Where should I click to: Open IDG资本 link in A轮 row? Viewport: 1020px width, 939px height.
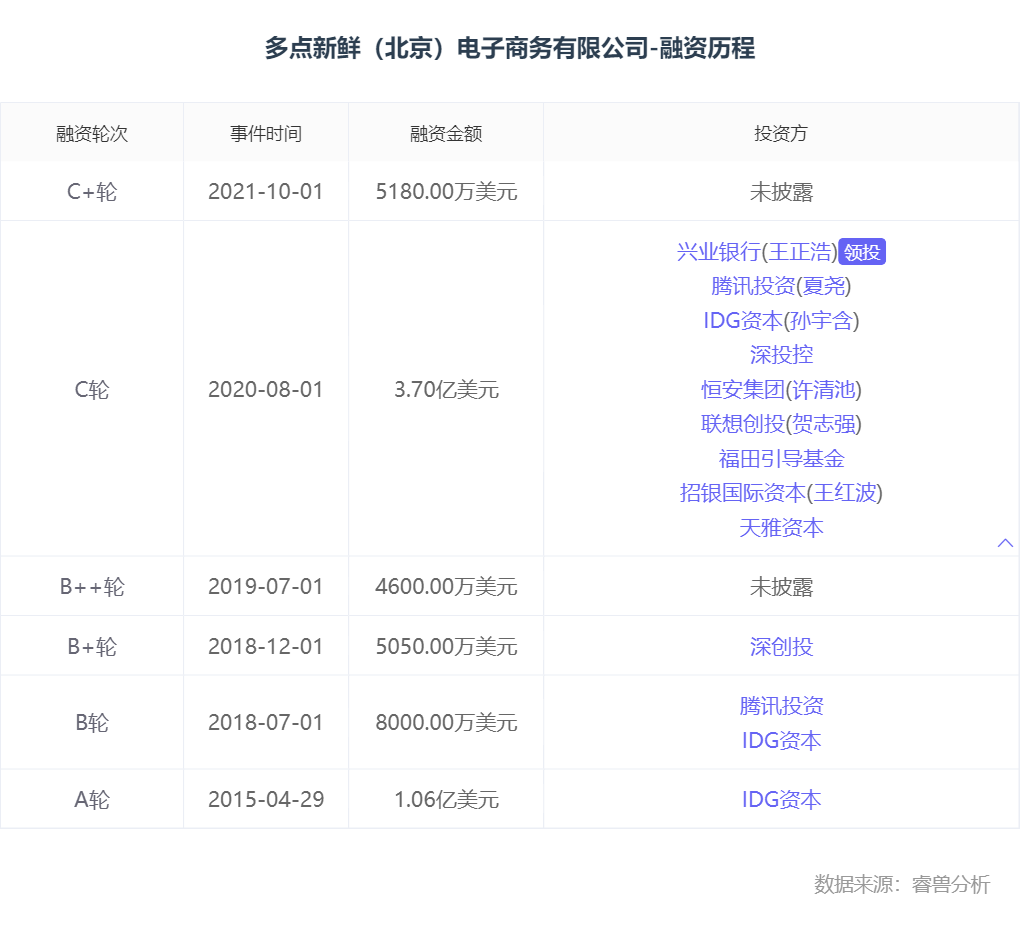781,800
